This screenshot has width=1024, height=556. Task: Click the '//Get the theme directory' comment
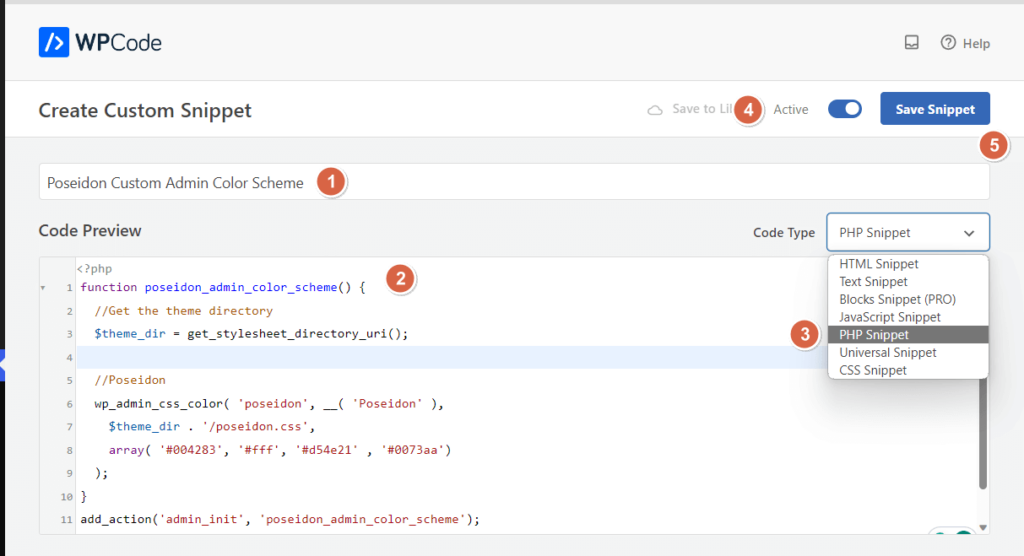pos(184,311)
